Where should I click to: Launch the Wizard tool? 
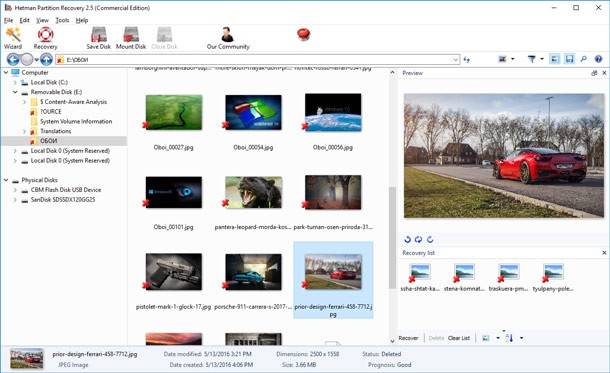pos(13,38)
